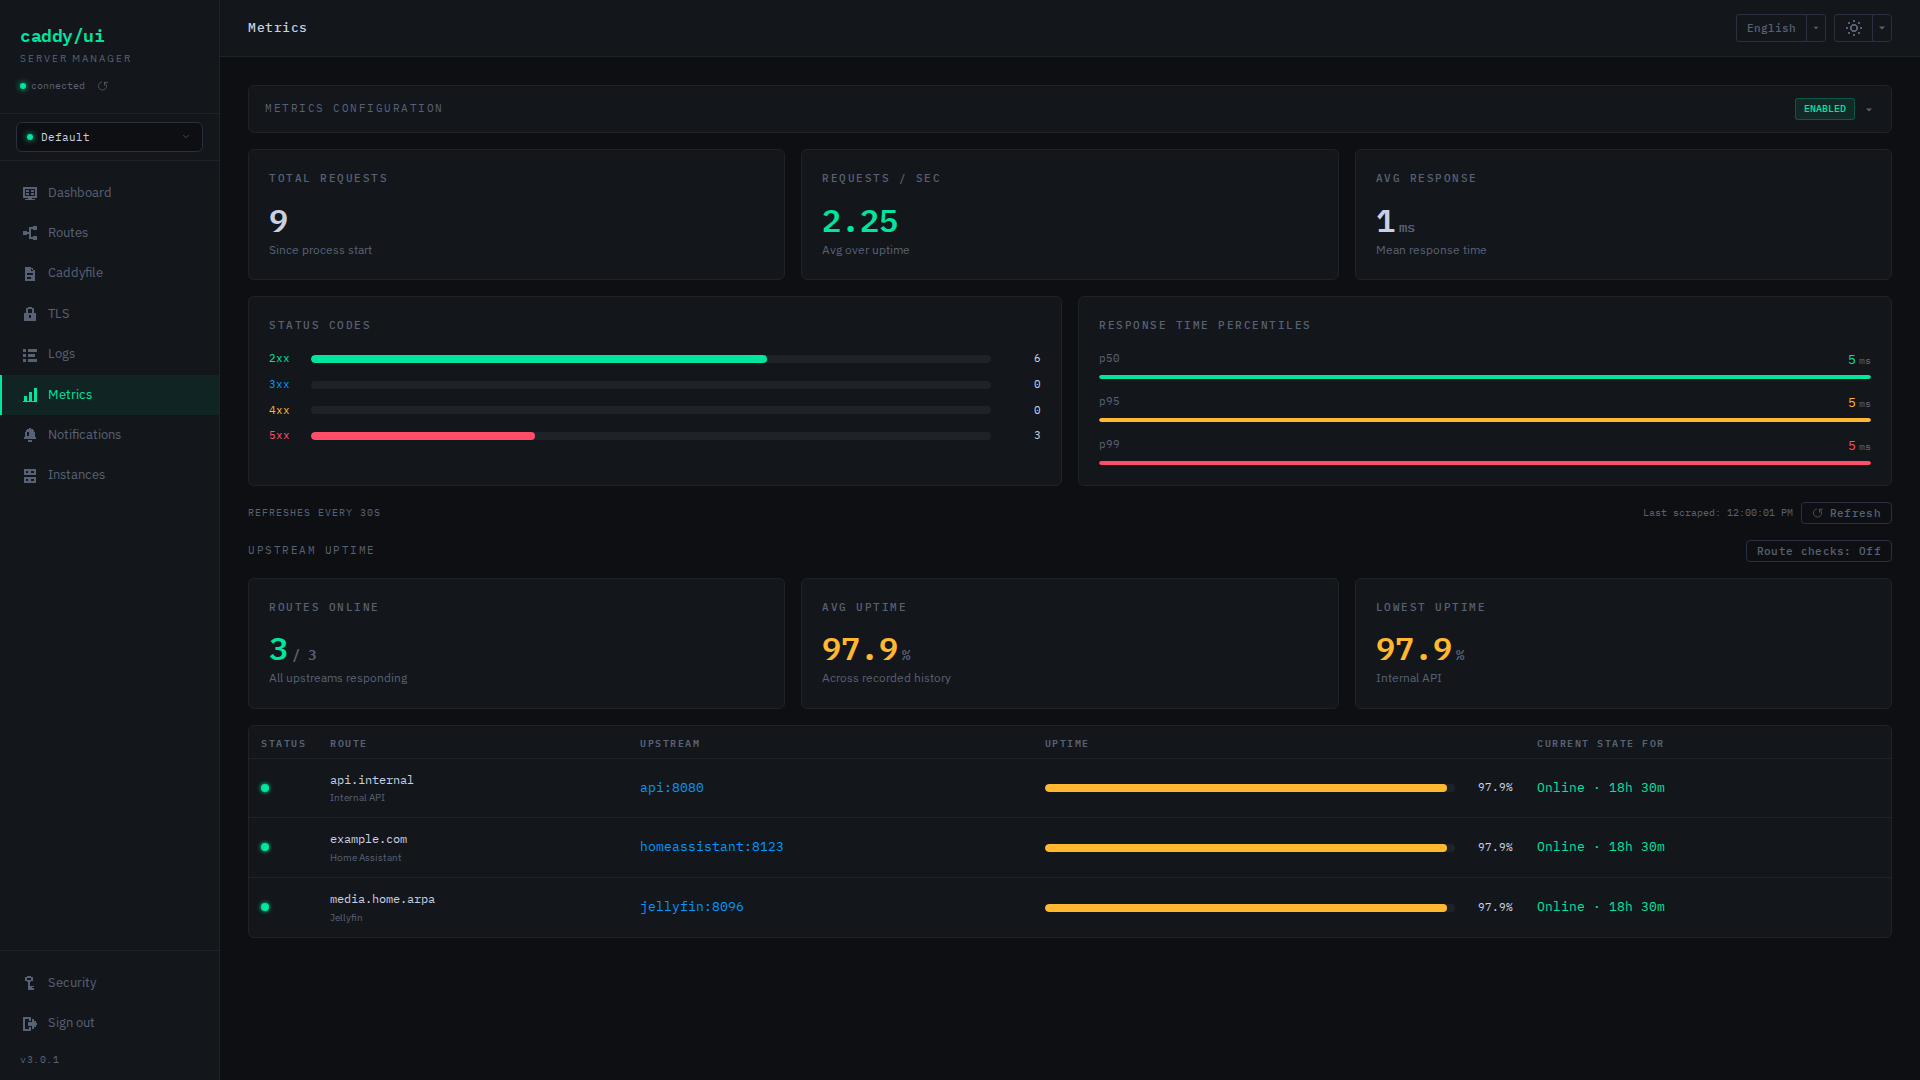Viewport: 1920px width, 1080px height.
Task: Click the 2xx status code bar
Action: pos(651,358)
